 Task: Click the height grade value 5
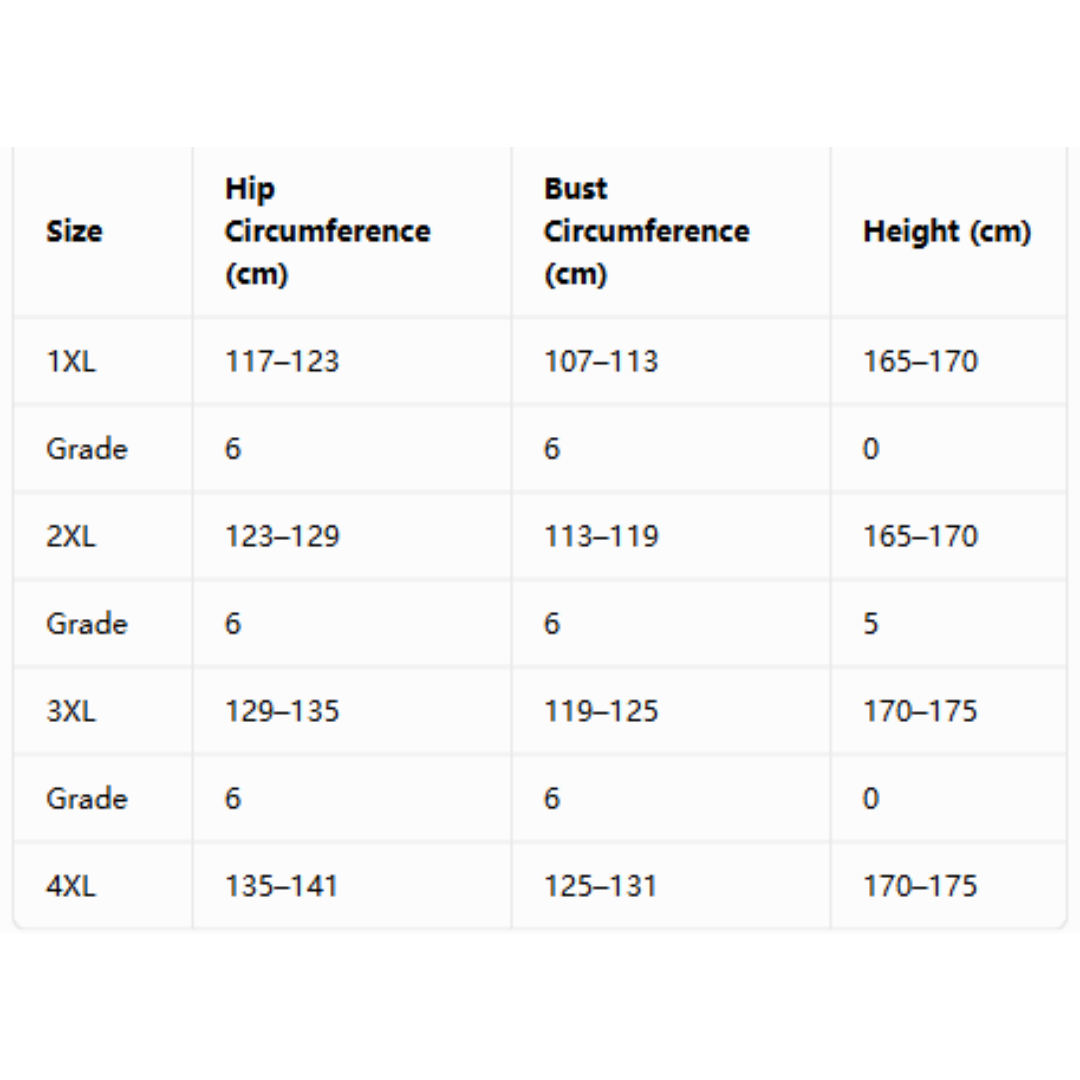click(x=871, y=624)
